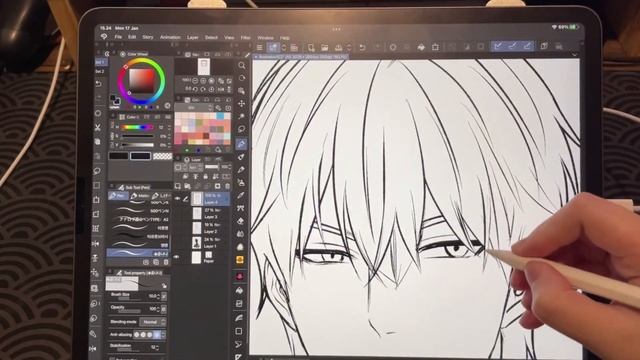
Task: Open the File menu
Action: 118,37
